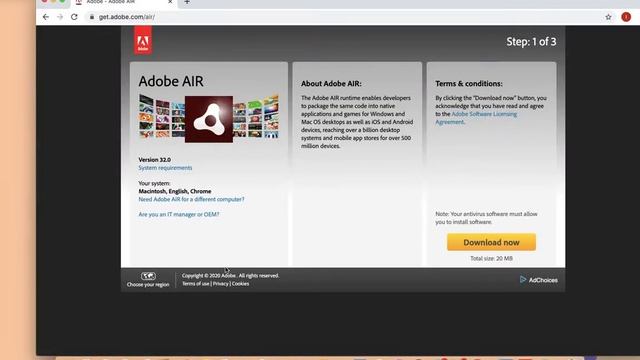Open Are you an IT manager or OEM link
This screenshot has width=640, height=360.
point(178,214)
